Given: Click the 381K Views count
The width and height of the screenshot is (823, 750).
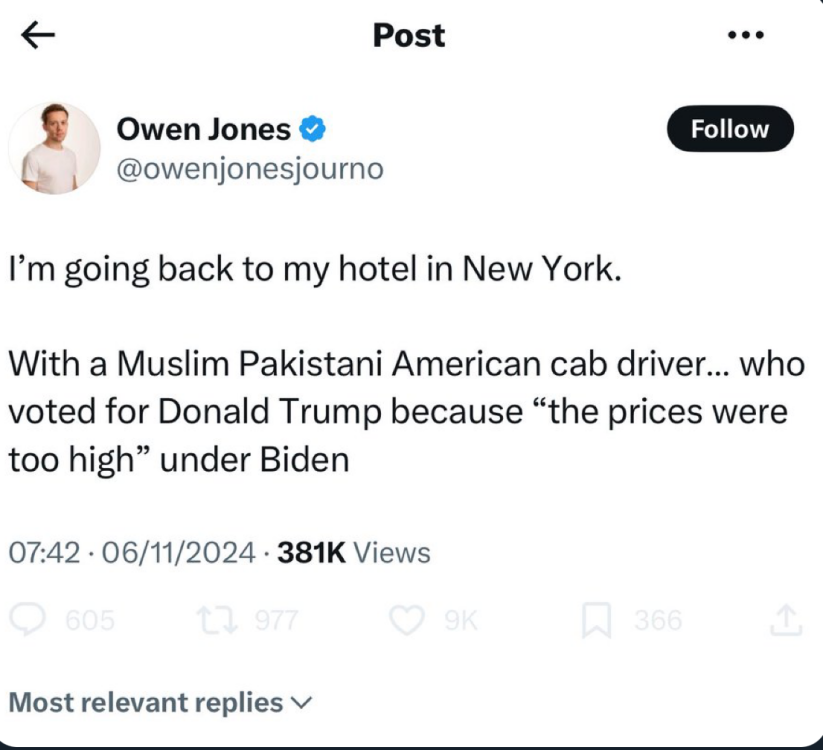Looking at the screenshot, I should coord(355,552).
